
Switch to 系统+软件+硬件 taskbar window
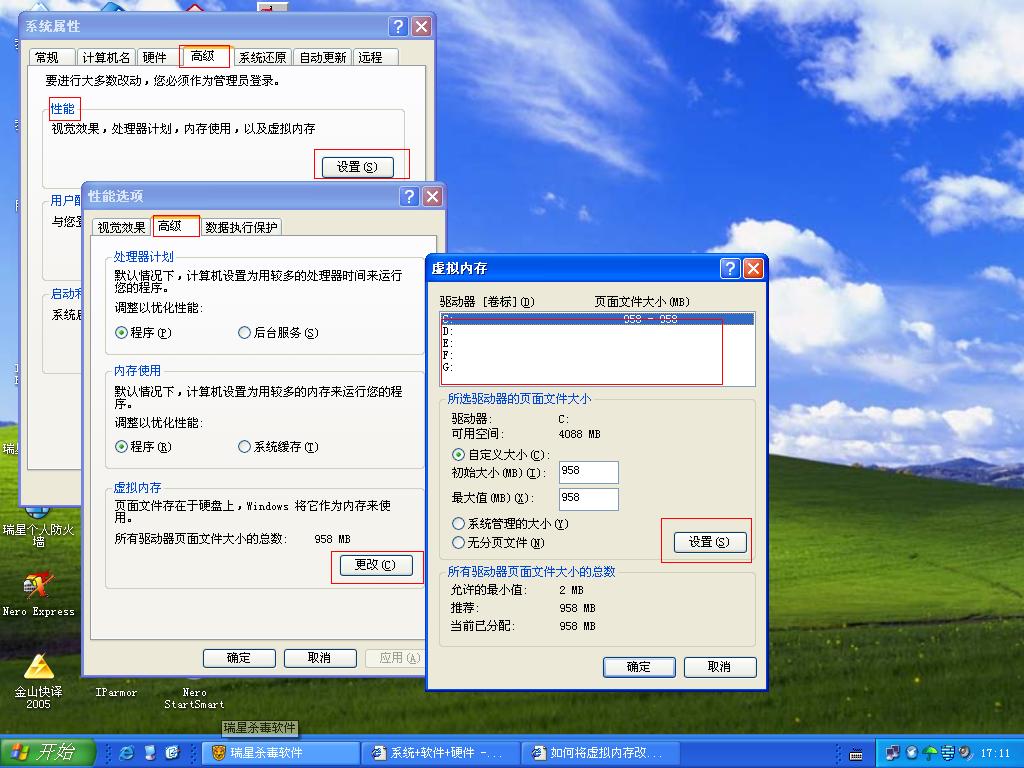tap(441, 753)
